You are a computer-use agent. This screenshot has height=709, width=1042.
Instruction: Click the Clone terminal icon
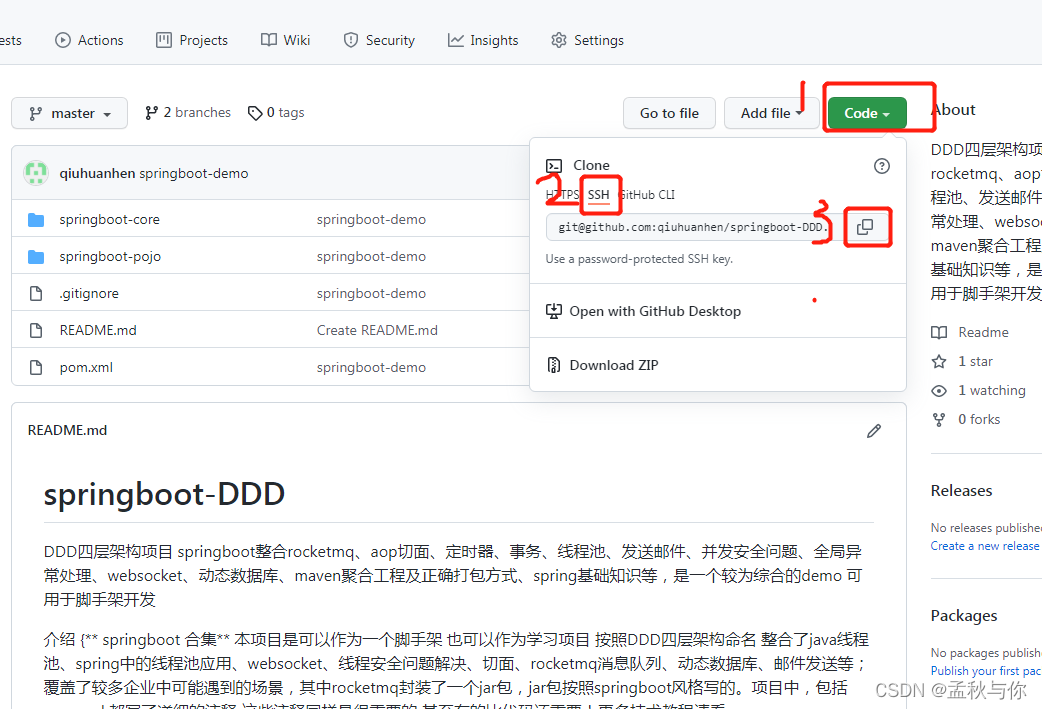(x=554, y=165)
